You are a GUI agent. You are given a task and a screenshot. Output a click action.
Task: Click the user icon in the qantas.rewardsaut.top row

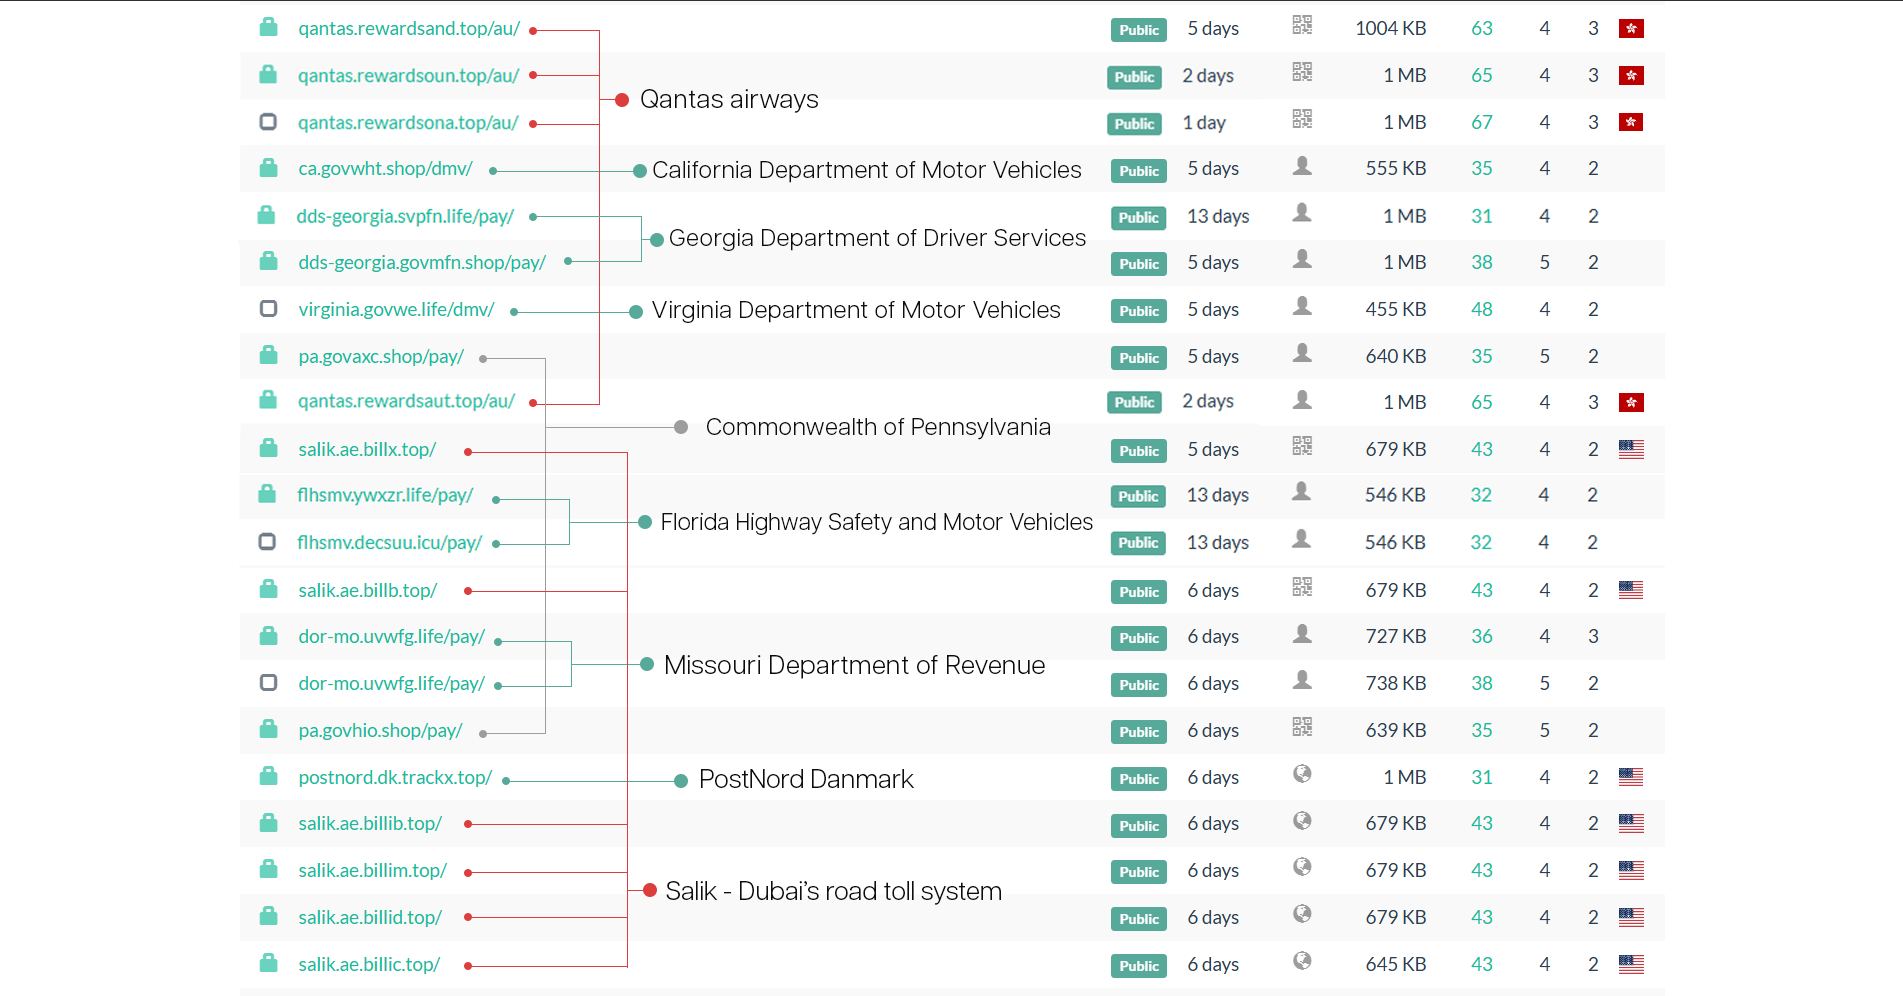tap(1302, 400)
